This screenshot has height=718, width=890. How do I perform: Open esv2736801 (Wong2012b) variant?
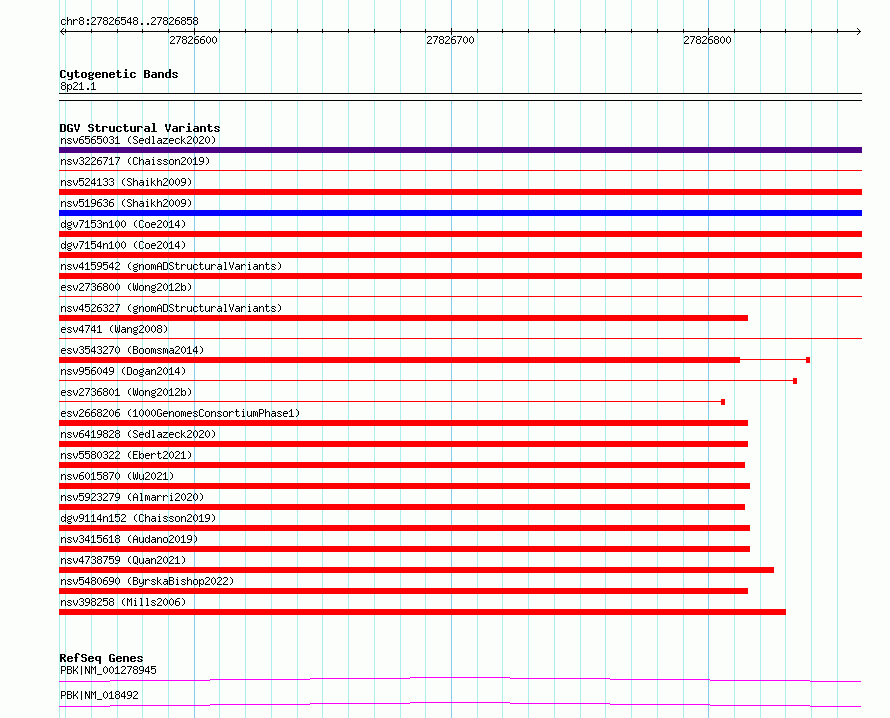coord(126,392)
